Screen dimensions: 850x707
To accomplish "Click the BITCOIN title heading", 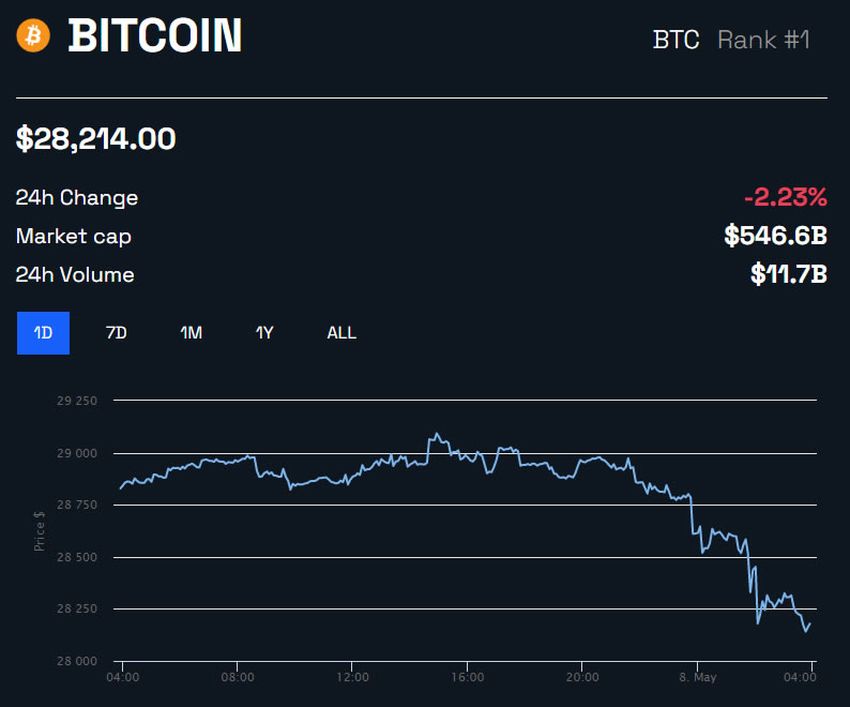I will coord(155,37).
